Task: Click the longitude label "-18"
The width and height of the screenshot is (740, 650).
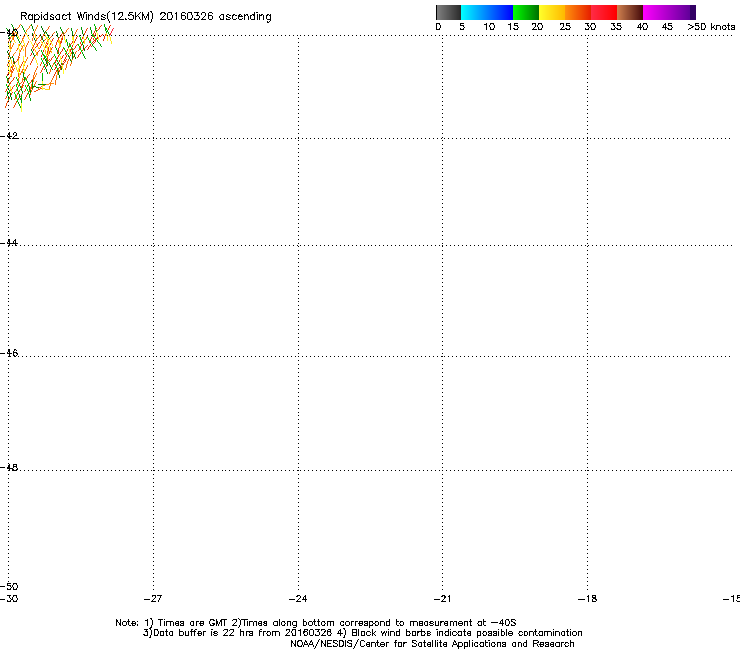Action: (587, 599)
